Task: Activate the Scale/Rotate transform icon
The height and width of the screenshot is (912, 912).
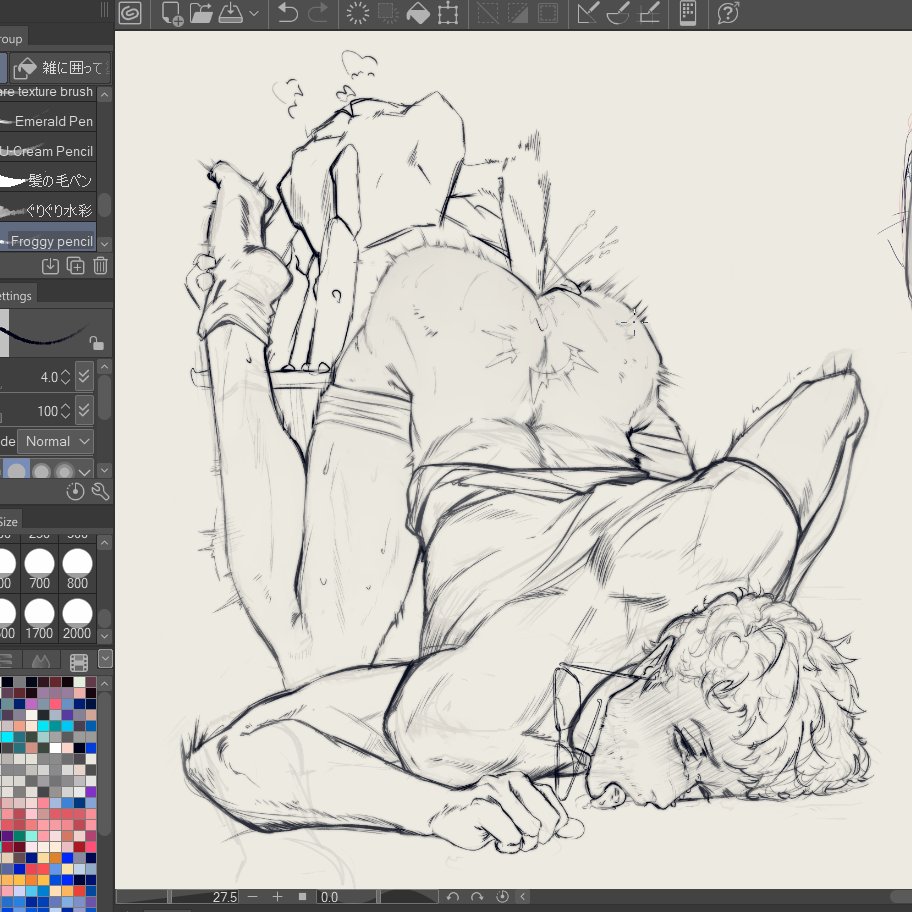Action: pyautogui.click(x=448, y=13)
